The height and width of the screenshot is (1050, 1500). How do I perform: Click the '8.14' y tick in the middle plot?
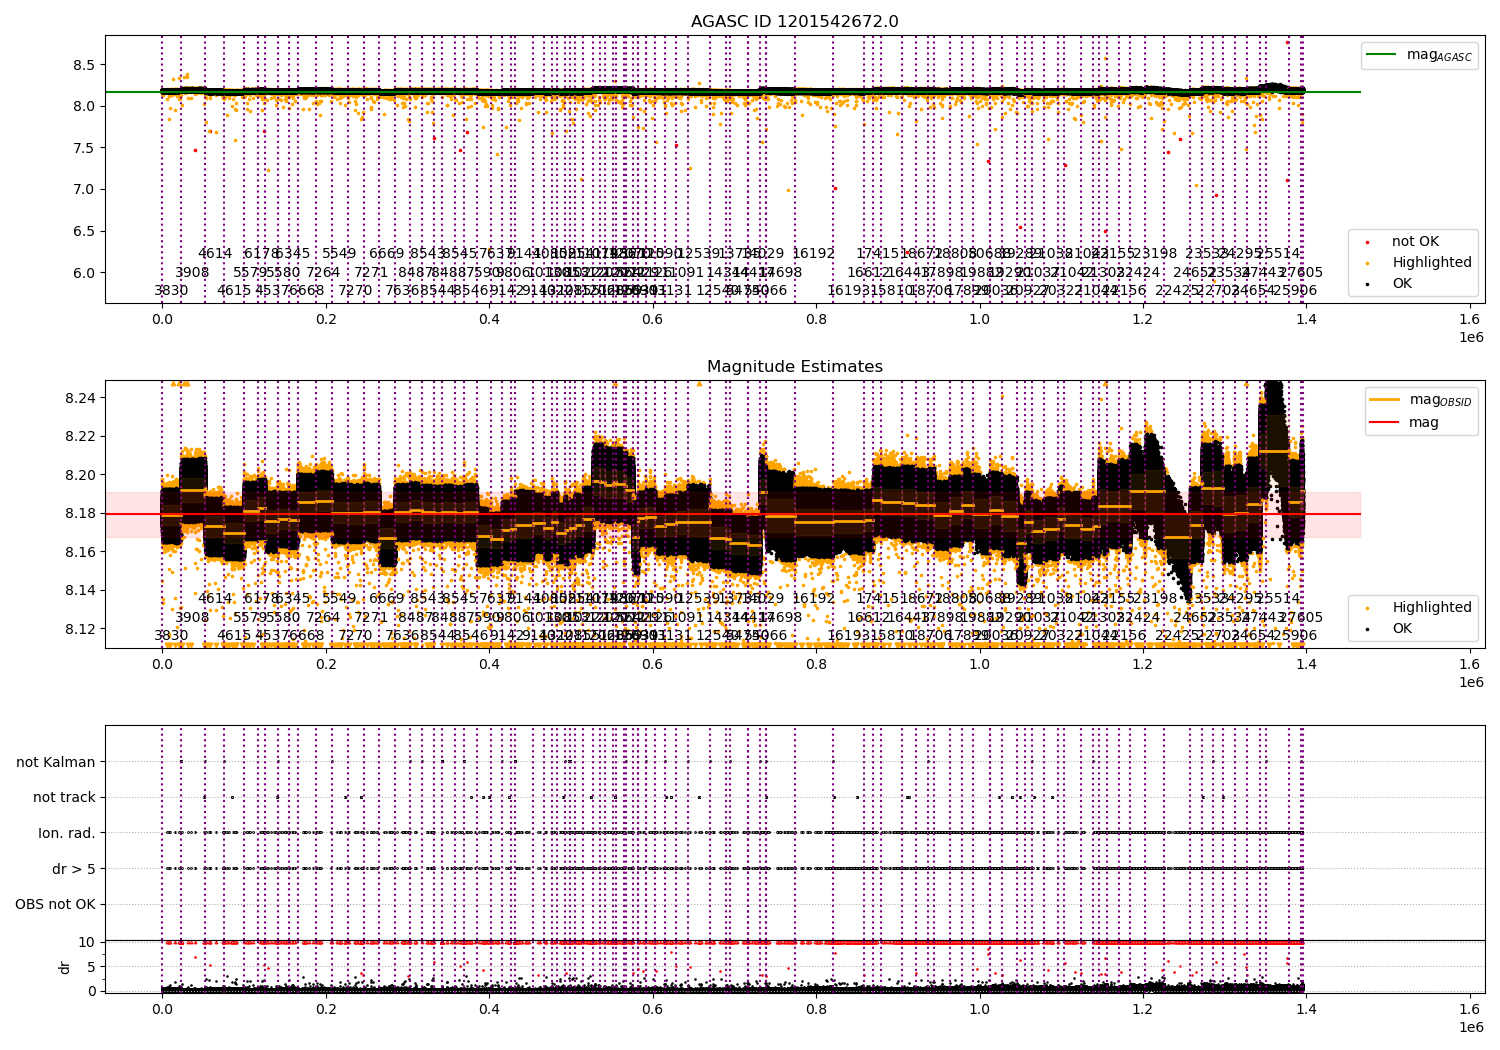click(80, 590)
